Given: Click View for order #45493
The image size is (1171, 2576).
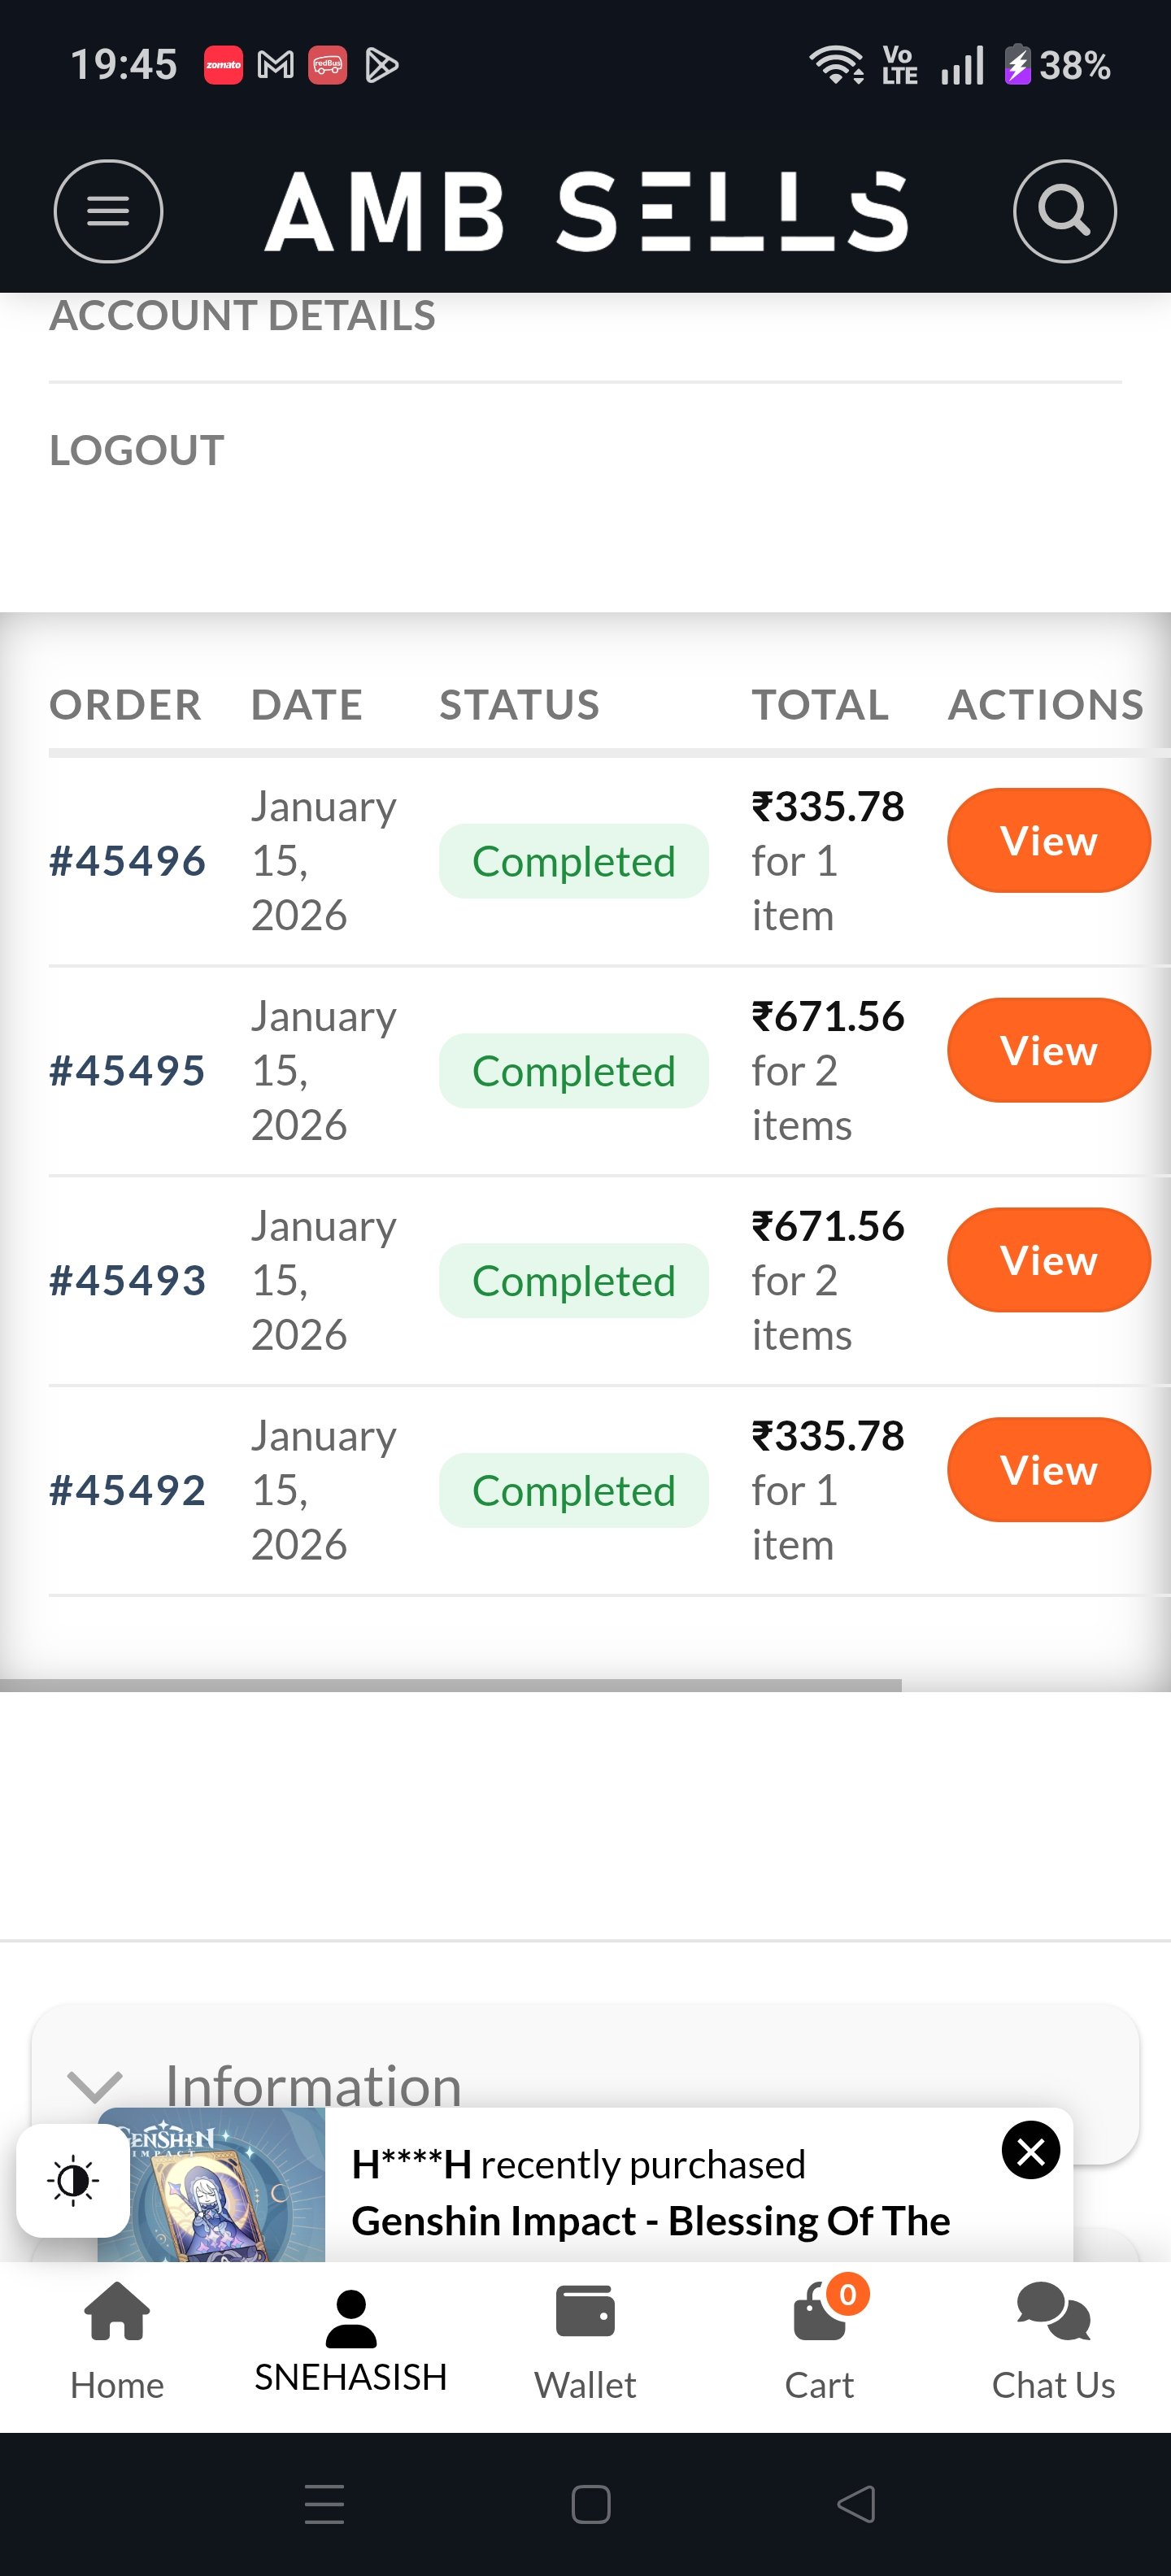Looking at the screenshot, I should click(1048, 1261).
